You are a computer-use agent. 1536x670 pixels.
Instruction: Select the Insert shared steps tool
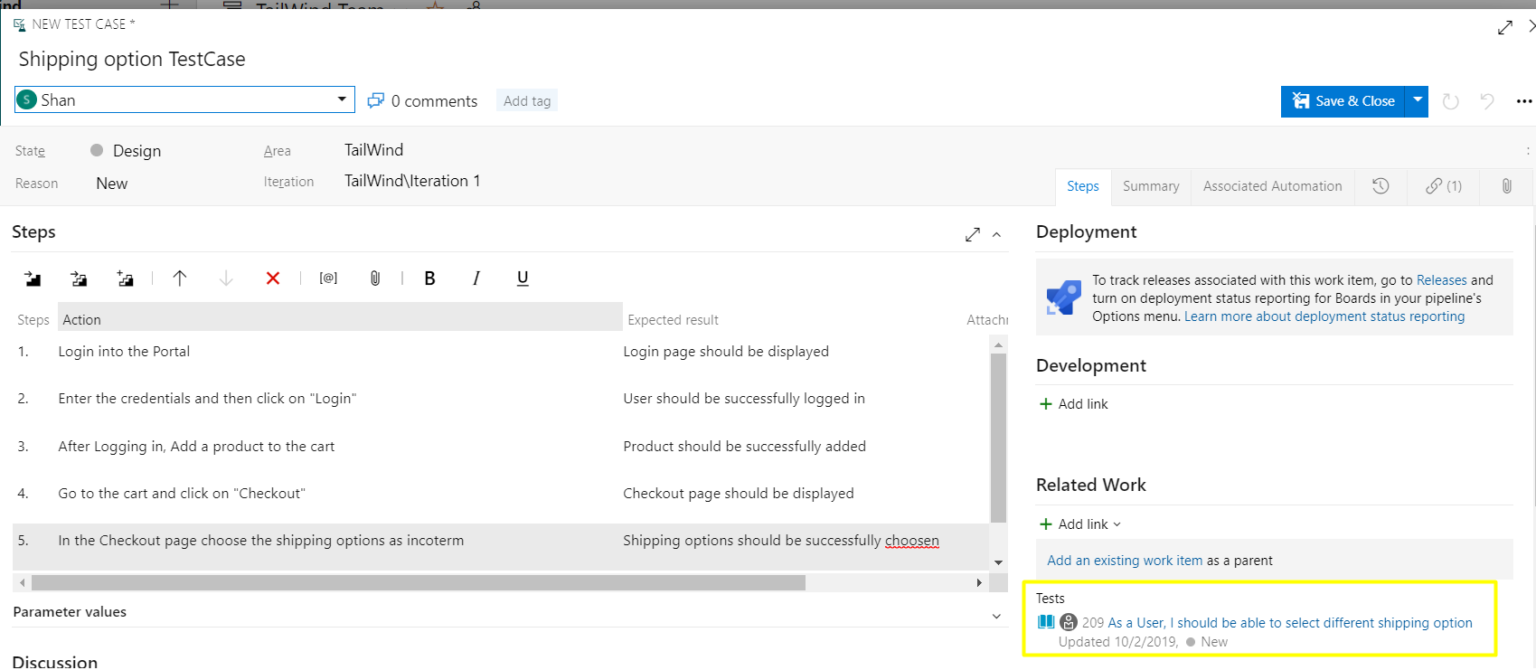(x=79, y=278)
